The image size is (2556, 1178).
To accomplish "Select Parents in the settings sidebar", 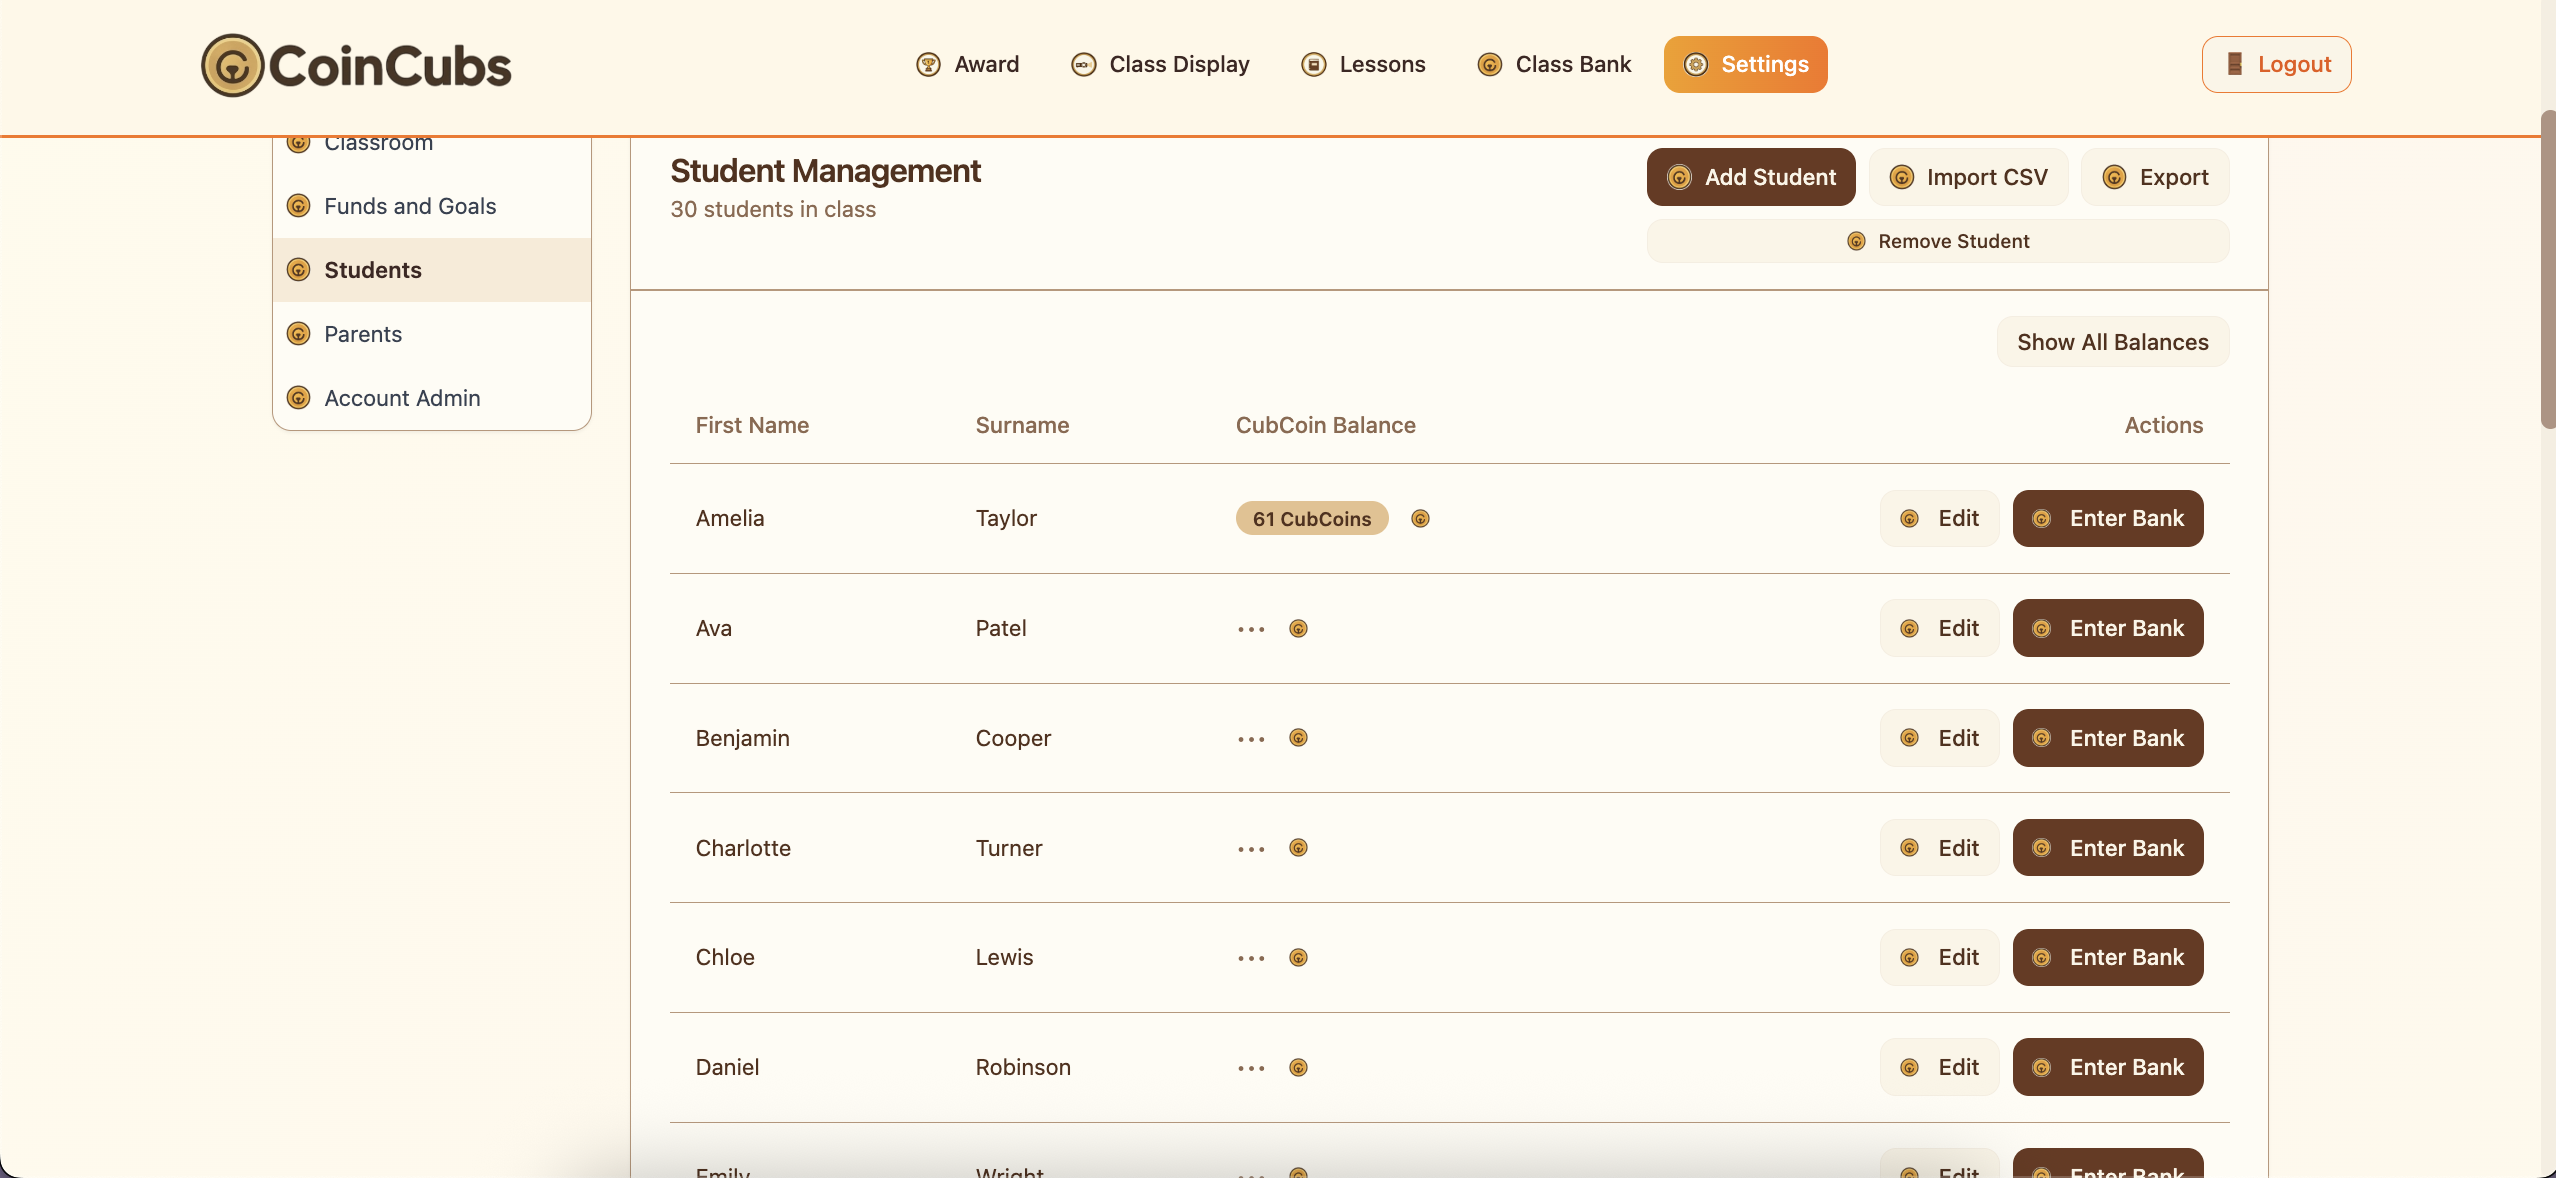I will point(362,334).
